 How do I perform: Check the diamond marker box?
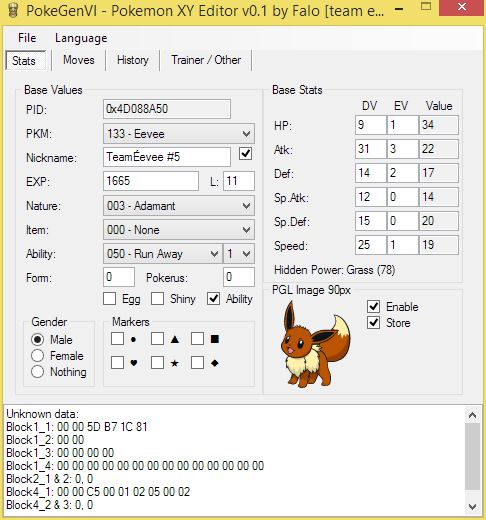197,362
